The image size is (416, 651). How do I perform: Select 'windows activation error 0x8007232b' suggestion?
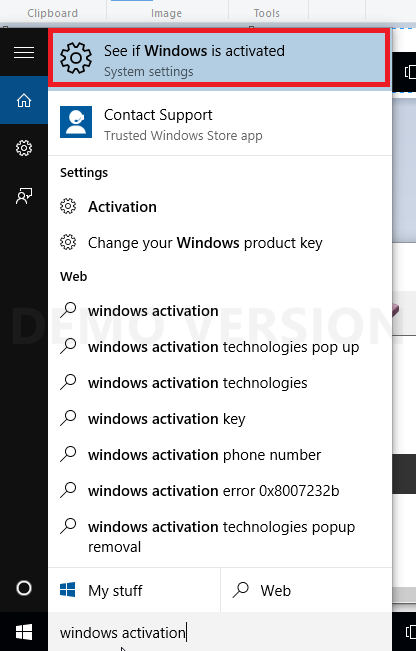(x=220, y=491)
